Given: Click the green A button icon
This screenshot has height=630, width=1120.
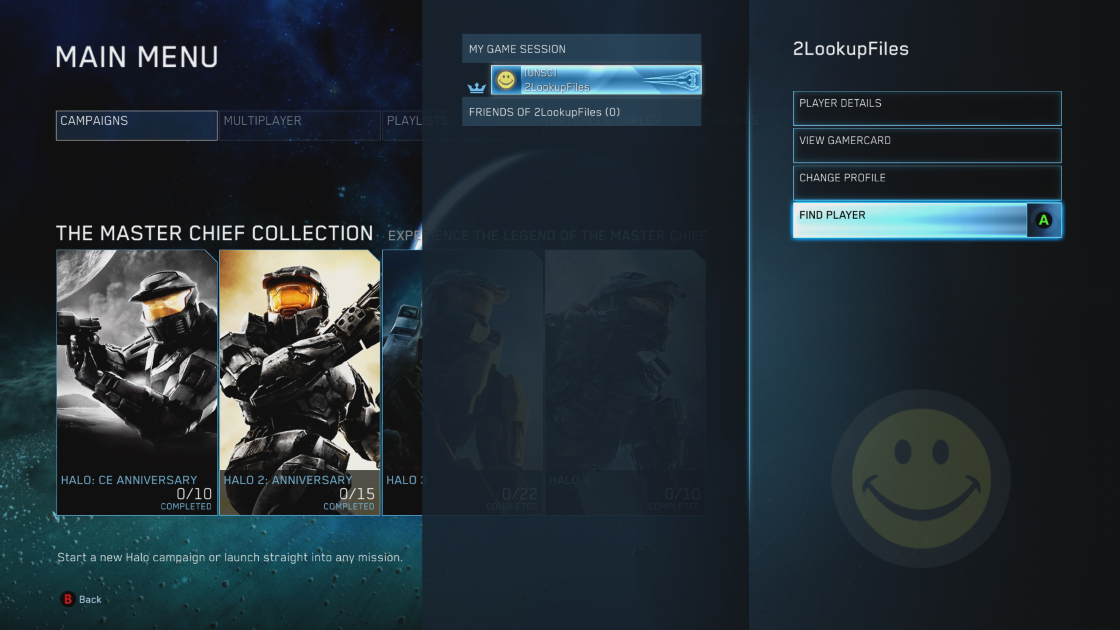Looking at the screenshot, I should pos(1044,221).
